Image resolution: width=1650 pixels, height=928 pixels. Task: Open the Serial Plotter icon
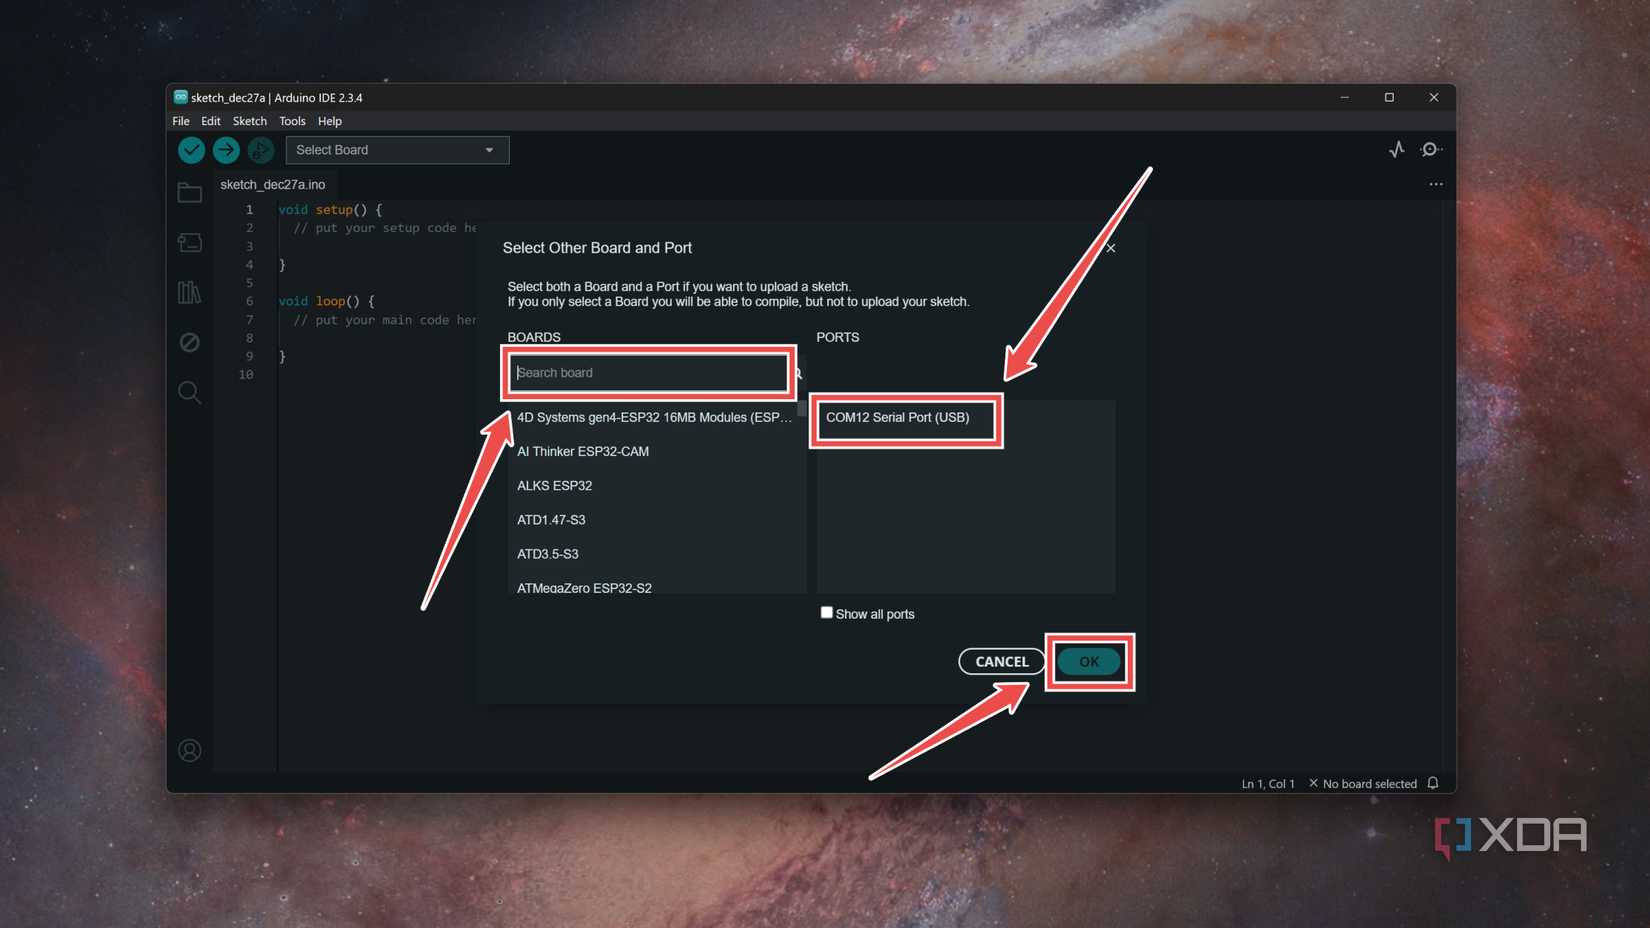point(1397,149)
